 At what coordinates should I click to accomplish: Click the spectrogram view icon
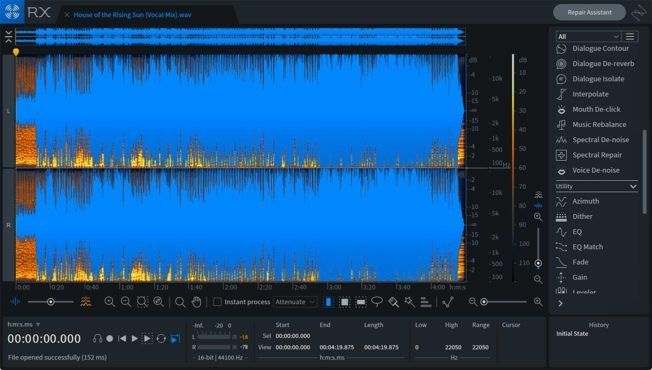(86, 301)
